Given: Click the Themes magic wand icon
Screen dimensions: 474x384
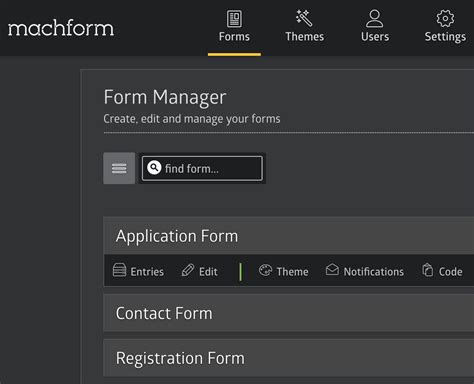Looking at the screenshot, I should [x=304, y=18].
